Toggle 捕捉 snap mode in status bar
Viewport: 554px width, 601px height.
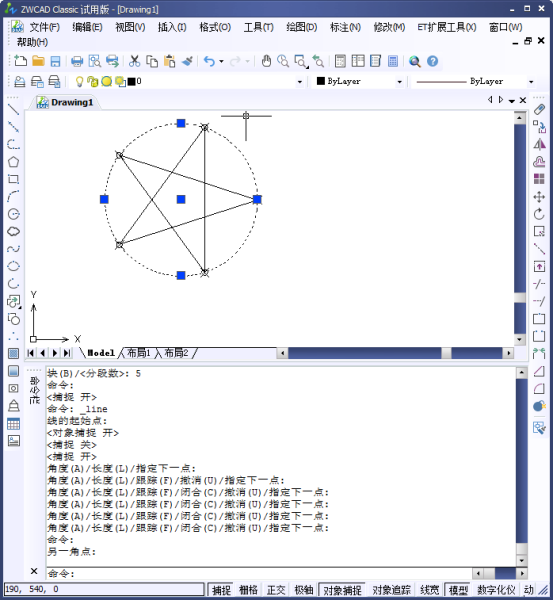click(x=221, y=590)
